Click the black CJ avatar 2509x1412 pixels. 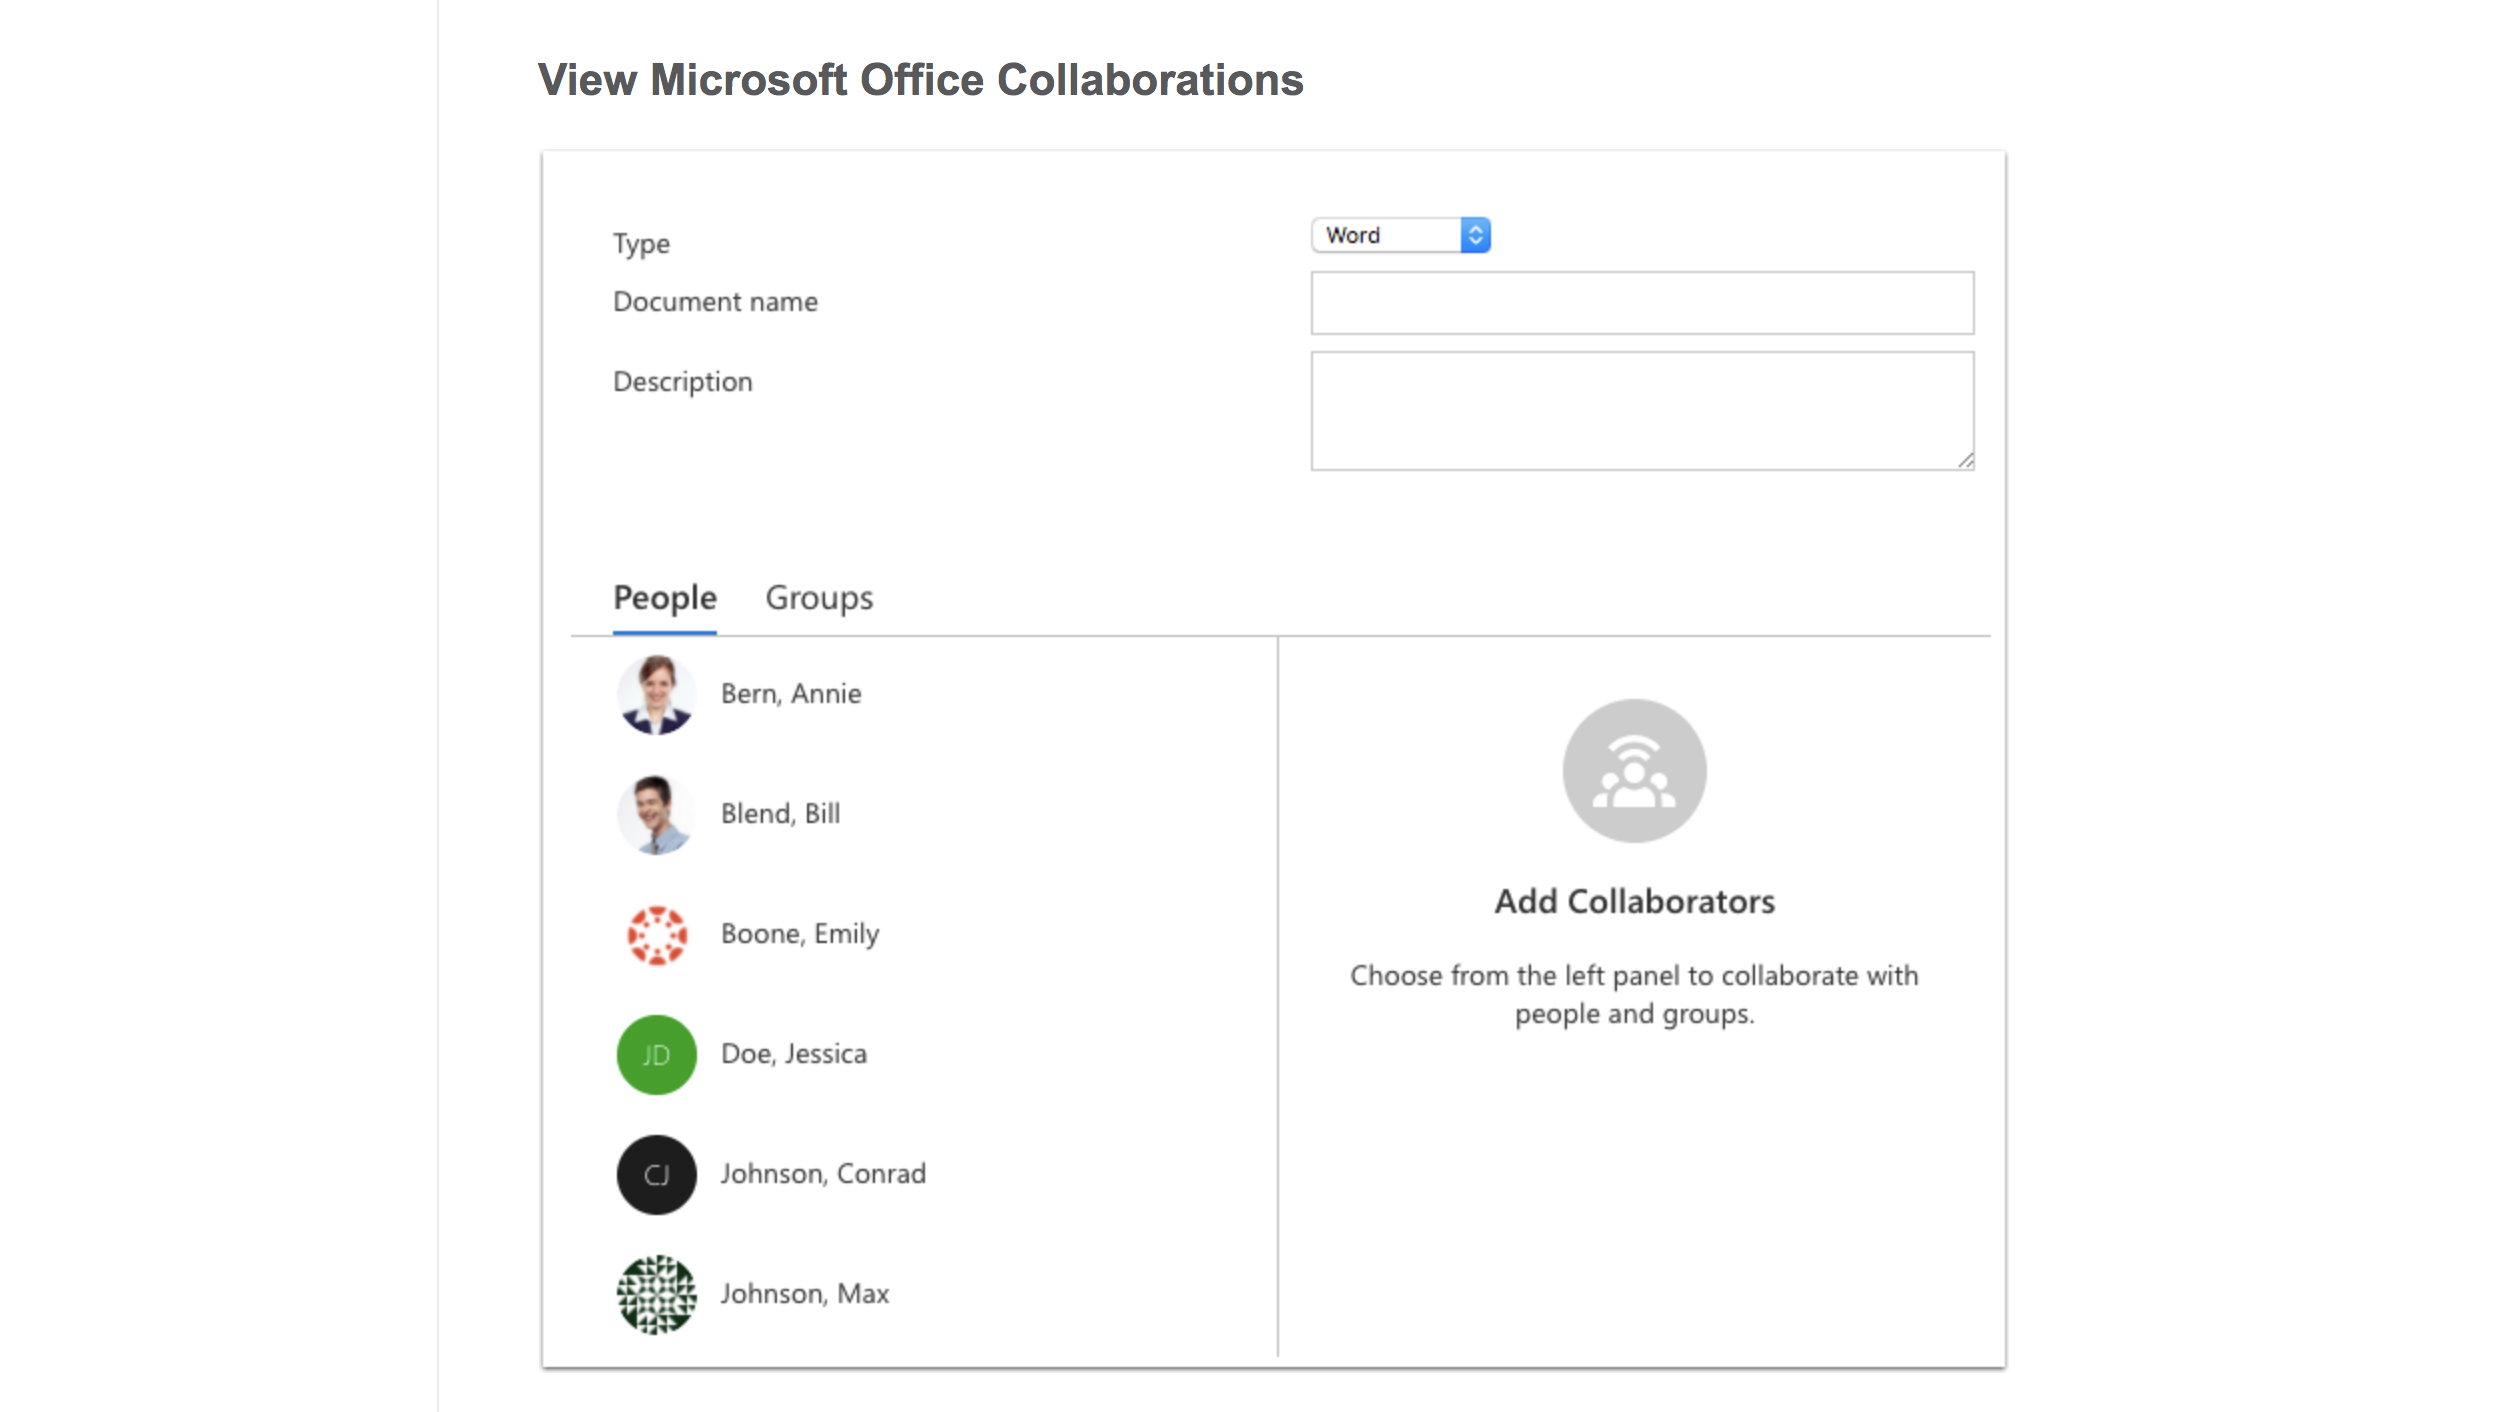tap(656, 1175)
